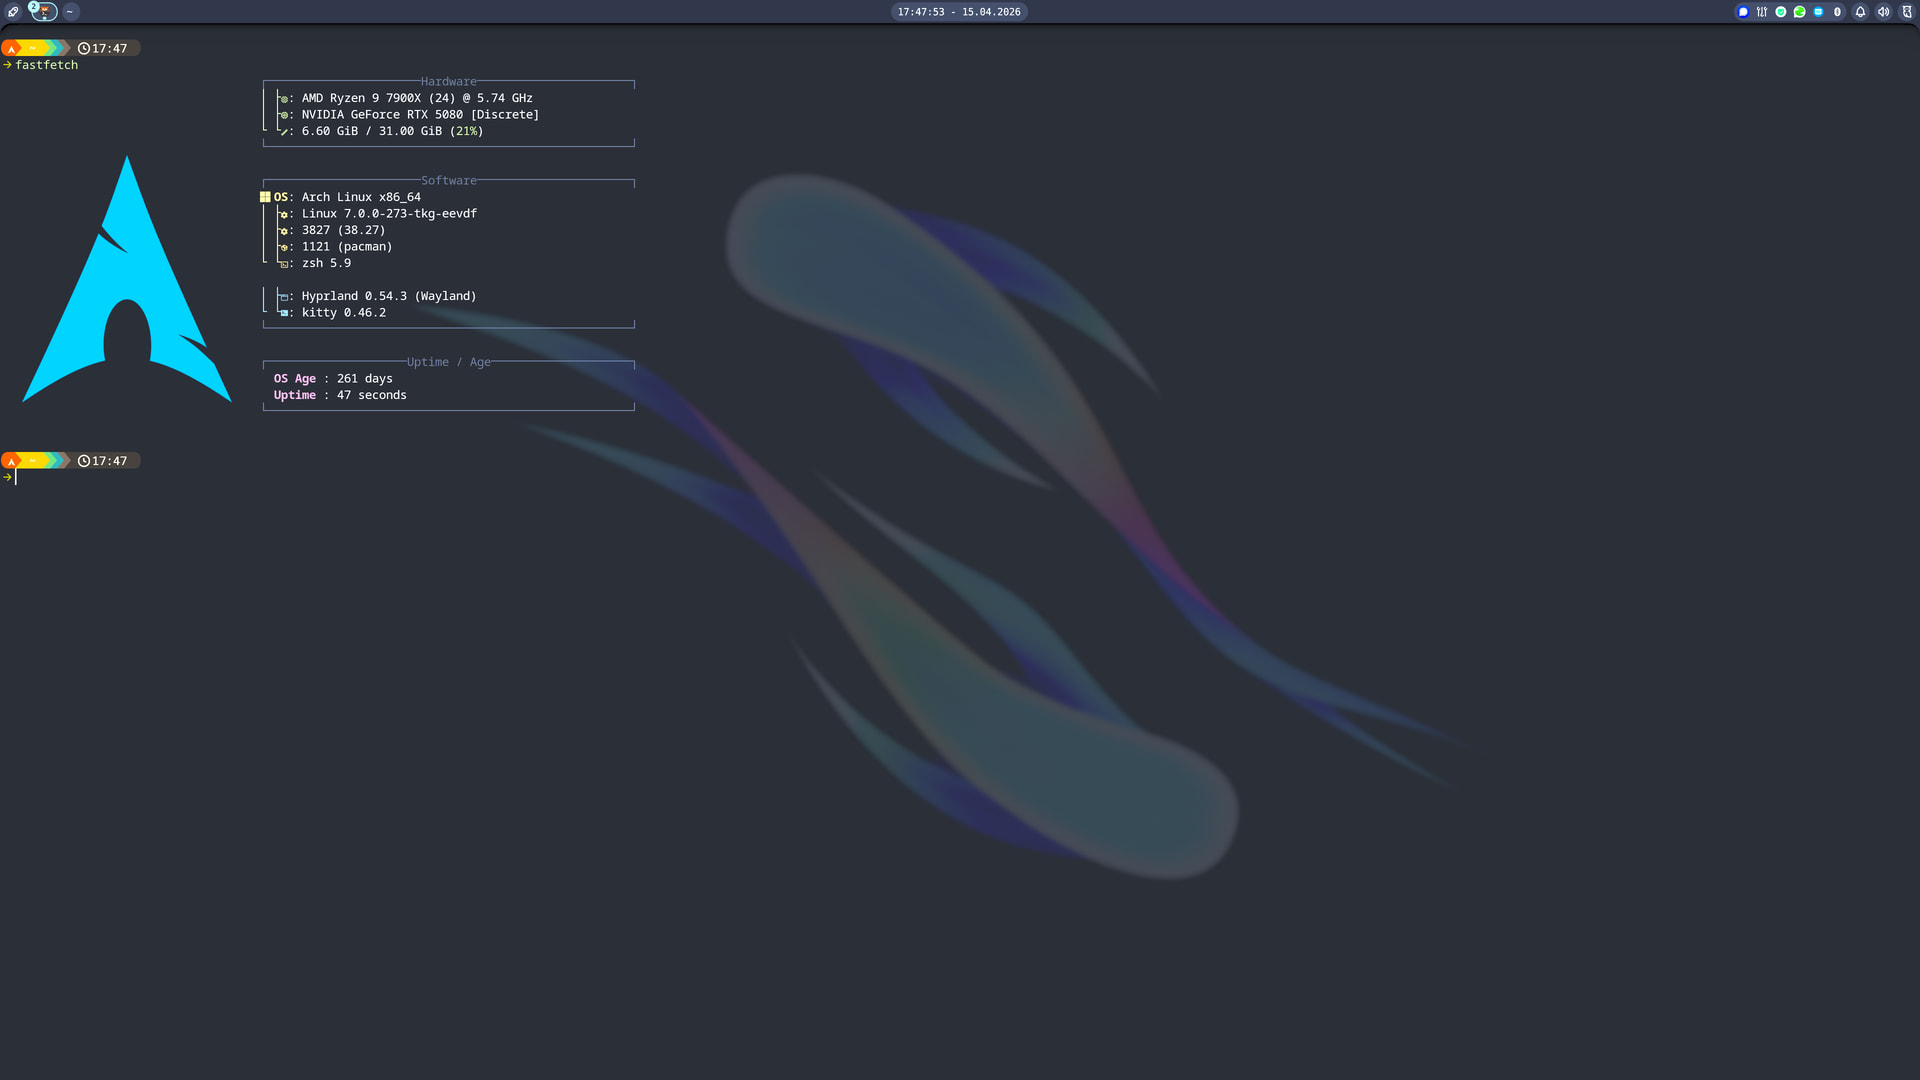Viewport: 1920px width, 1080px height.
Task: Click the Arch Linux logo in the terminal
Action: pos(127,279)
